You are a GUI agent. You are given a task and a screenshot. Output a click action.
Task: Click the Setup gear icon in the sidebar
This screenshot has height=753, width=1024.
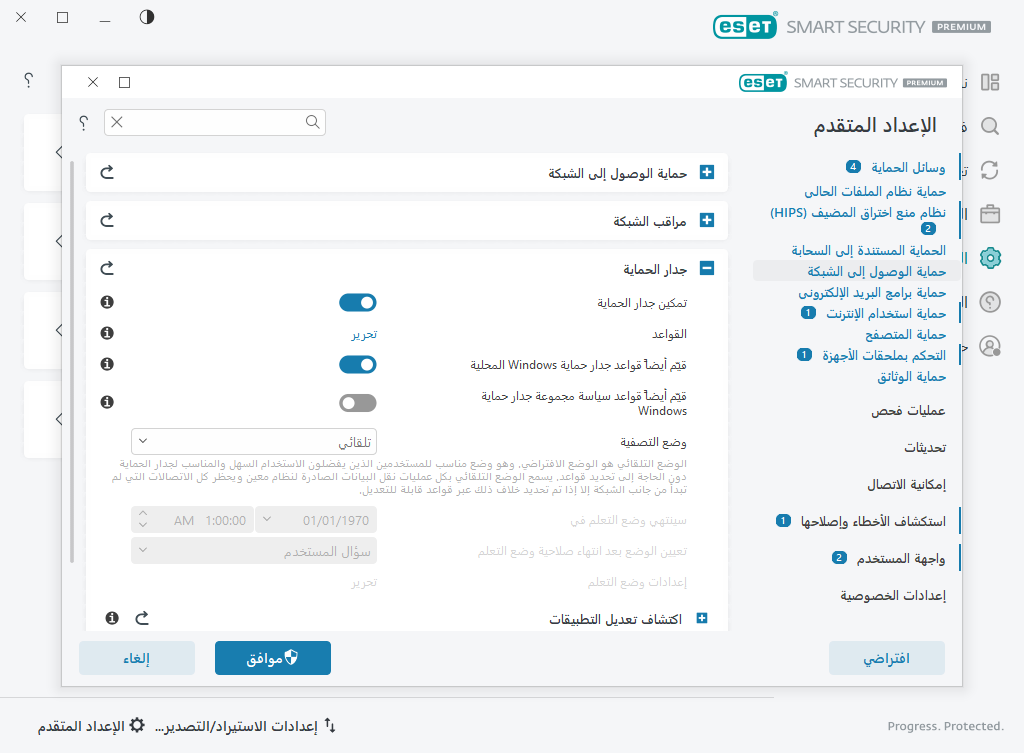988,258
